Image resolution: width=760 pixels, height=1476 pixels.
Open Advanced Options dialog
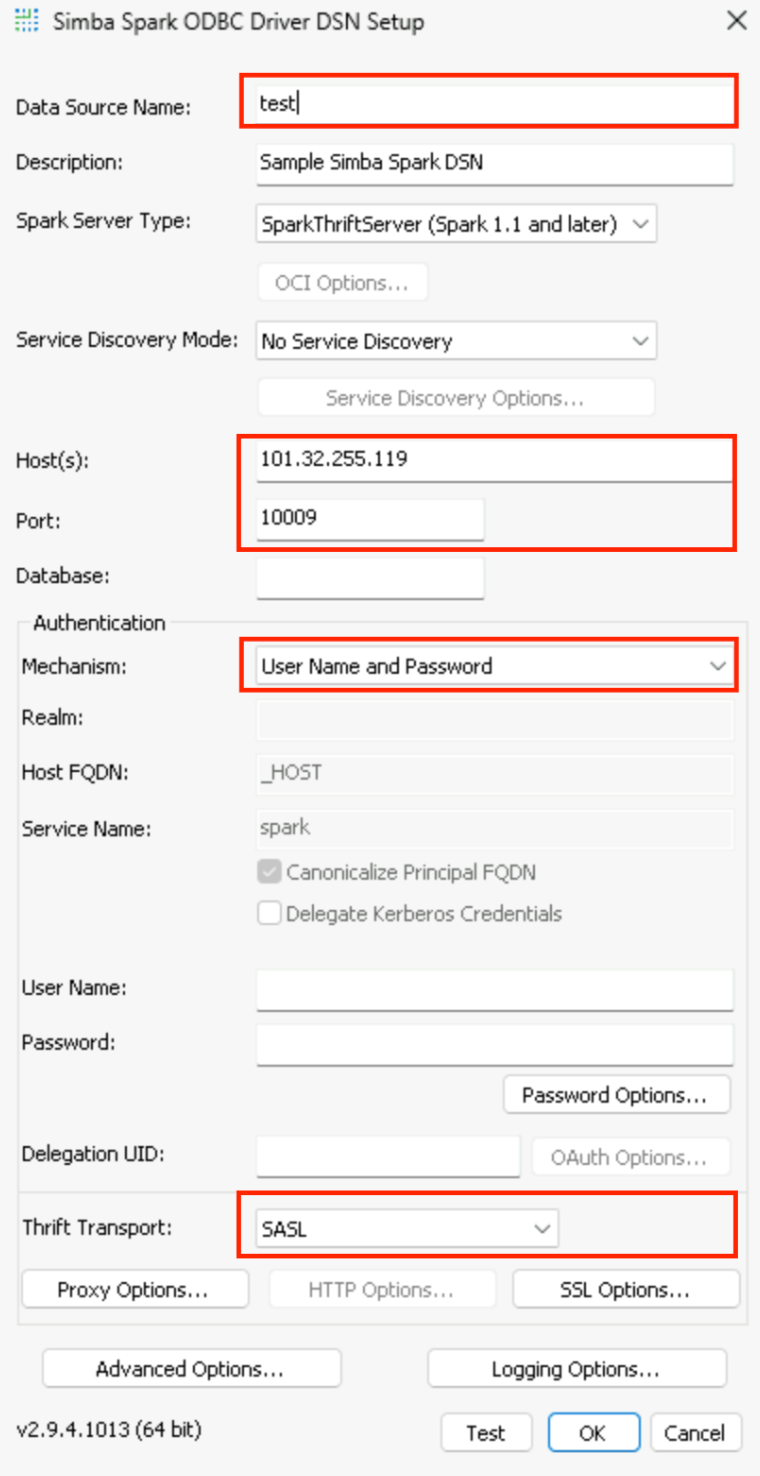(191, 1369)
